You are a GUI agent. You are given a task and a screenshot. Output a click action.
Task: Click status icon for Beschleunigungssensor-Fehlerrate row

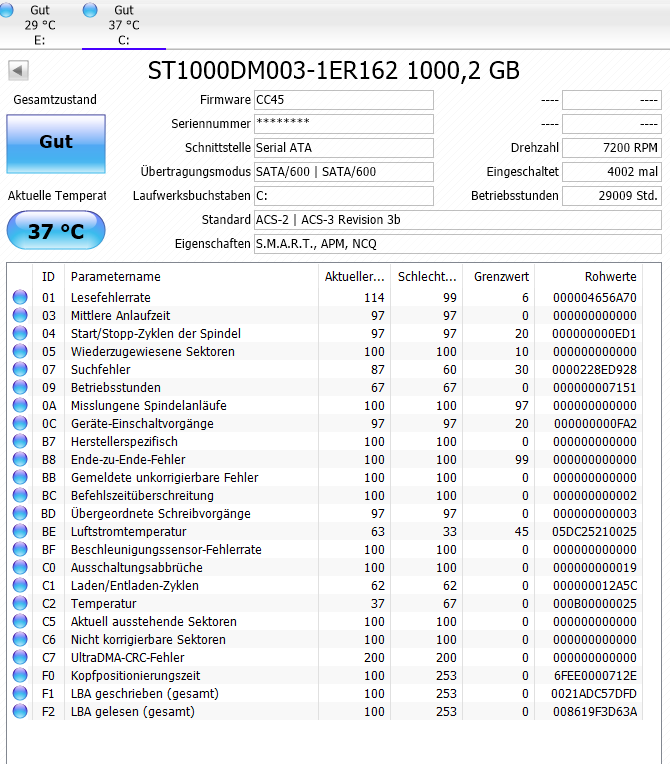20,550
